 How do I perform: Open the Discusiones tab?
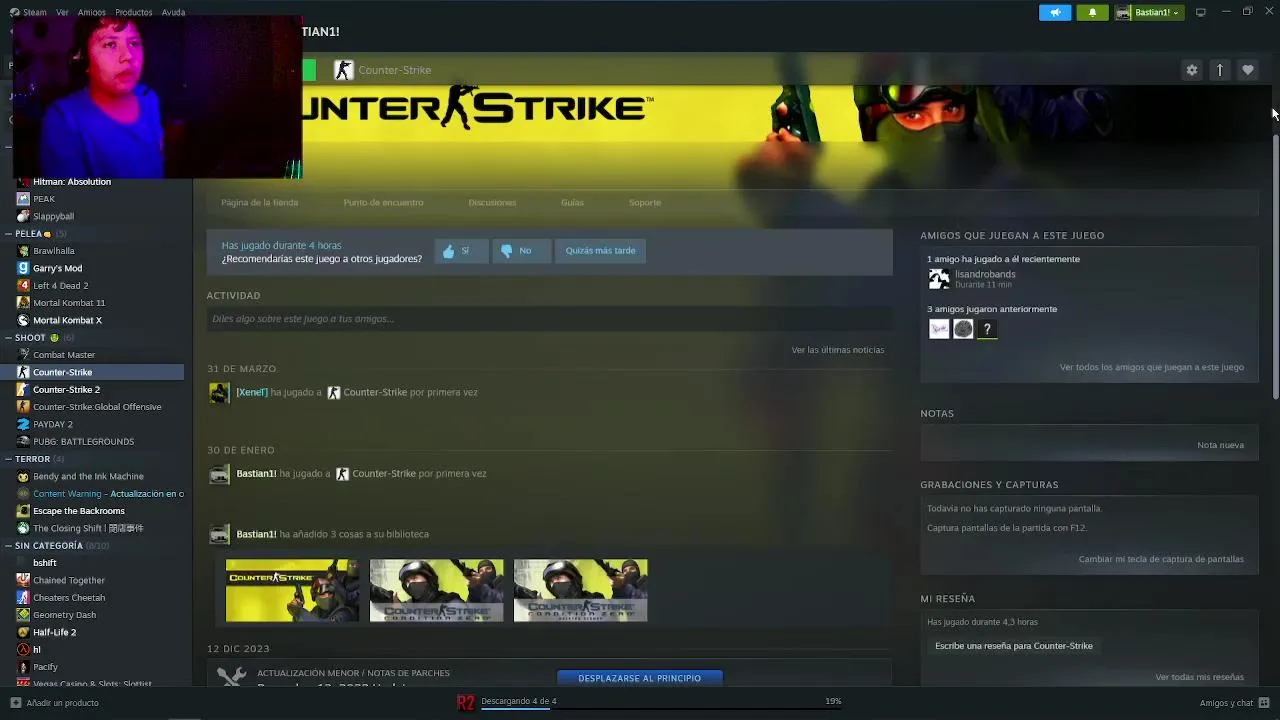[492, 203]
